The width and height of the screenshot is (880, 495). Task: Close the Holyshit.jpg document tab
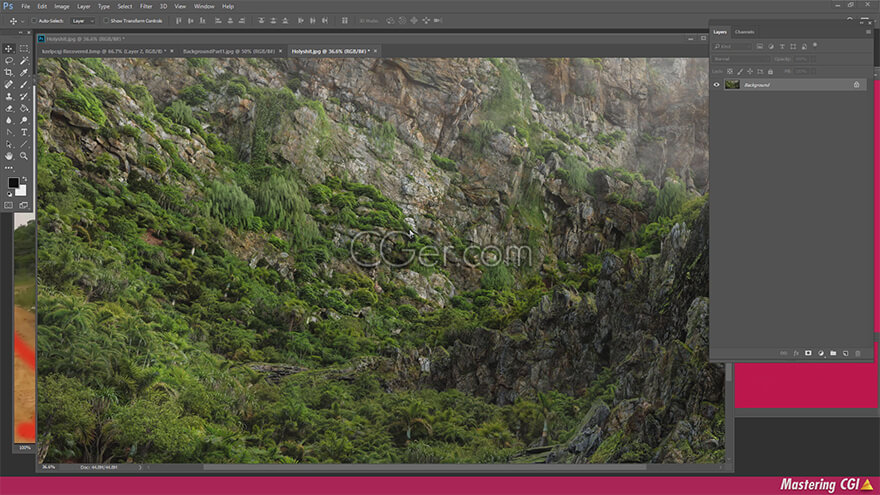point(375,51)
